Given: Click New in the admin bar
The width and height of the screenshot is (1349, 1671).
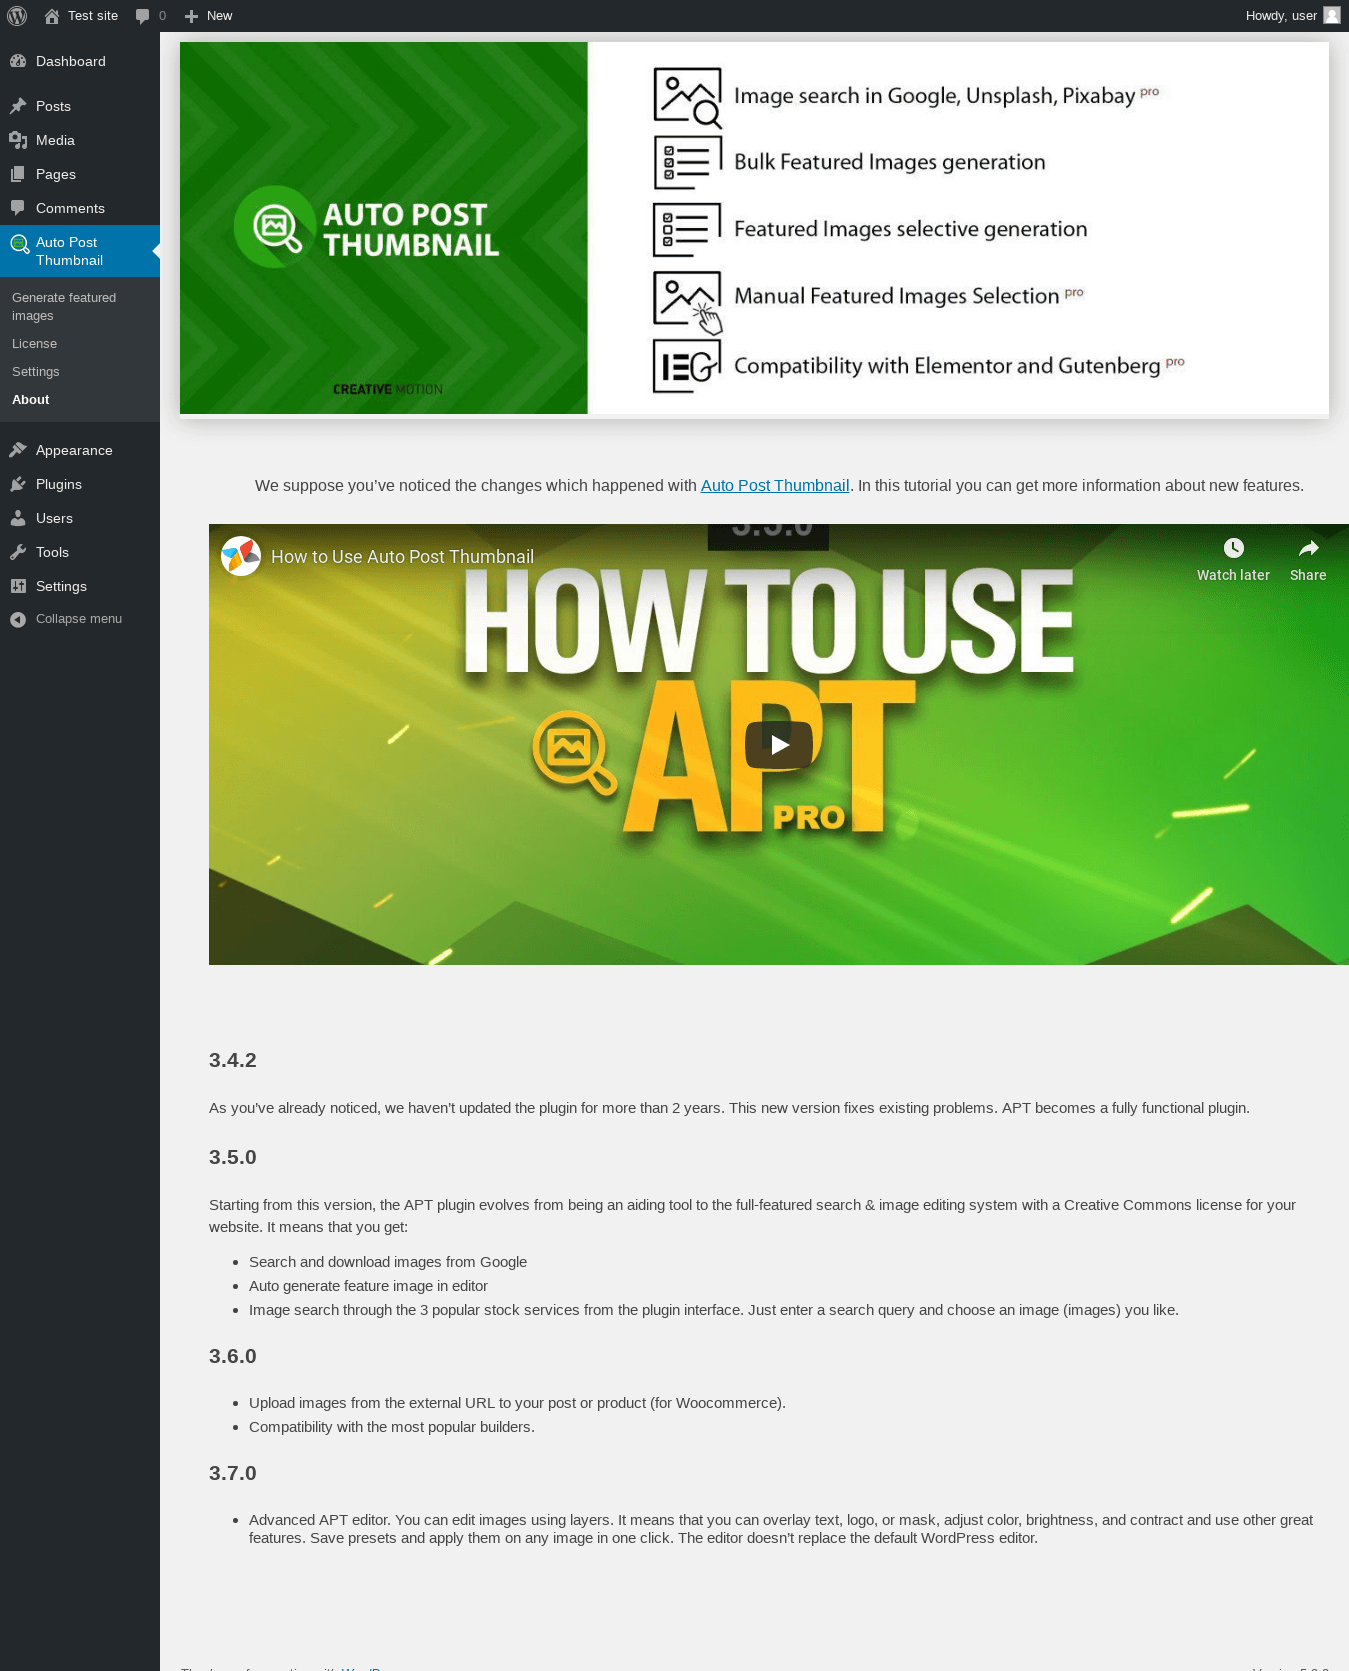Looking at the screenshot, I should (x=219, y=16).
